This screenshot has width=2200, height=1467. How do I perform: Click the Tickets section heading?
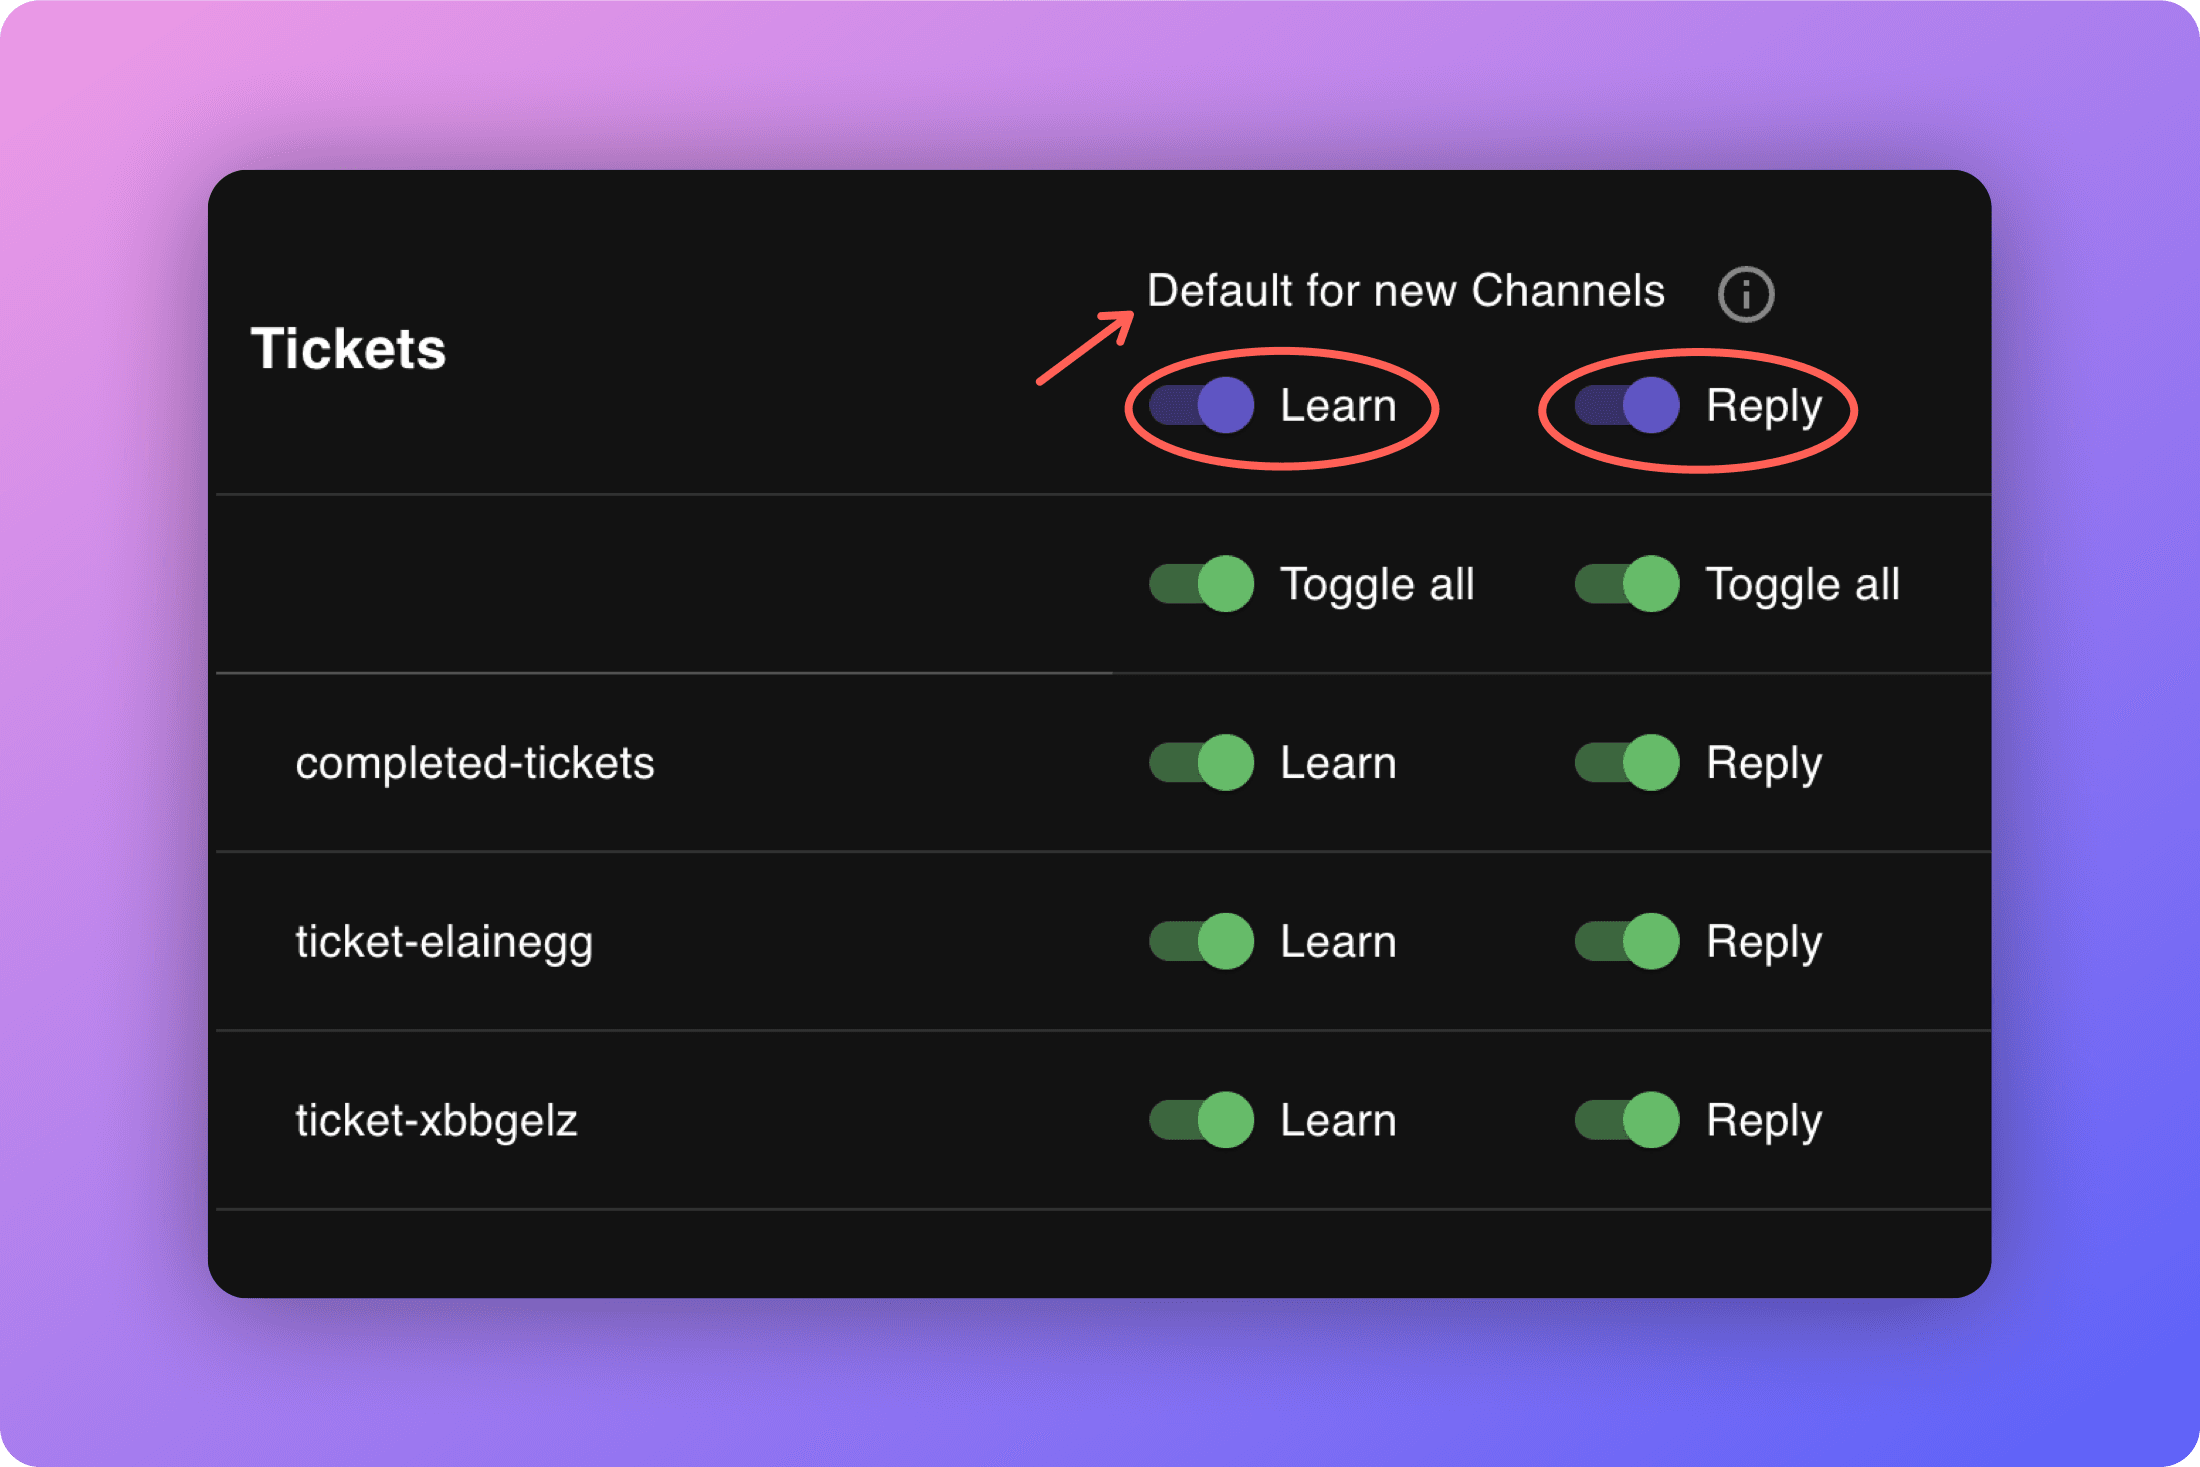[348, 349]
